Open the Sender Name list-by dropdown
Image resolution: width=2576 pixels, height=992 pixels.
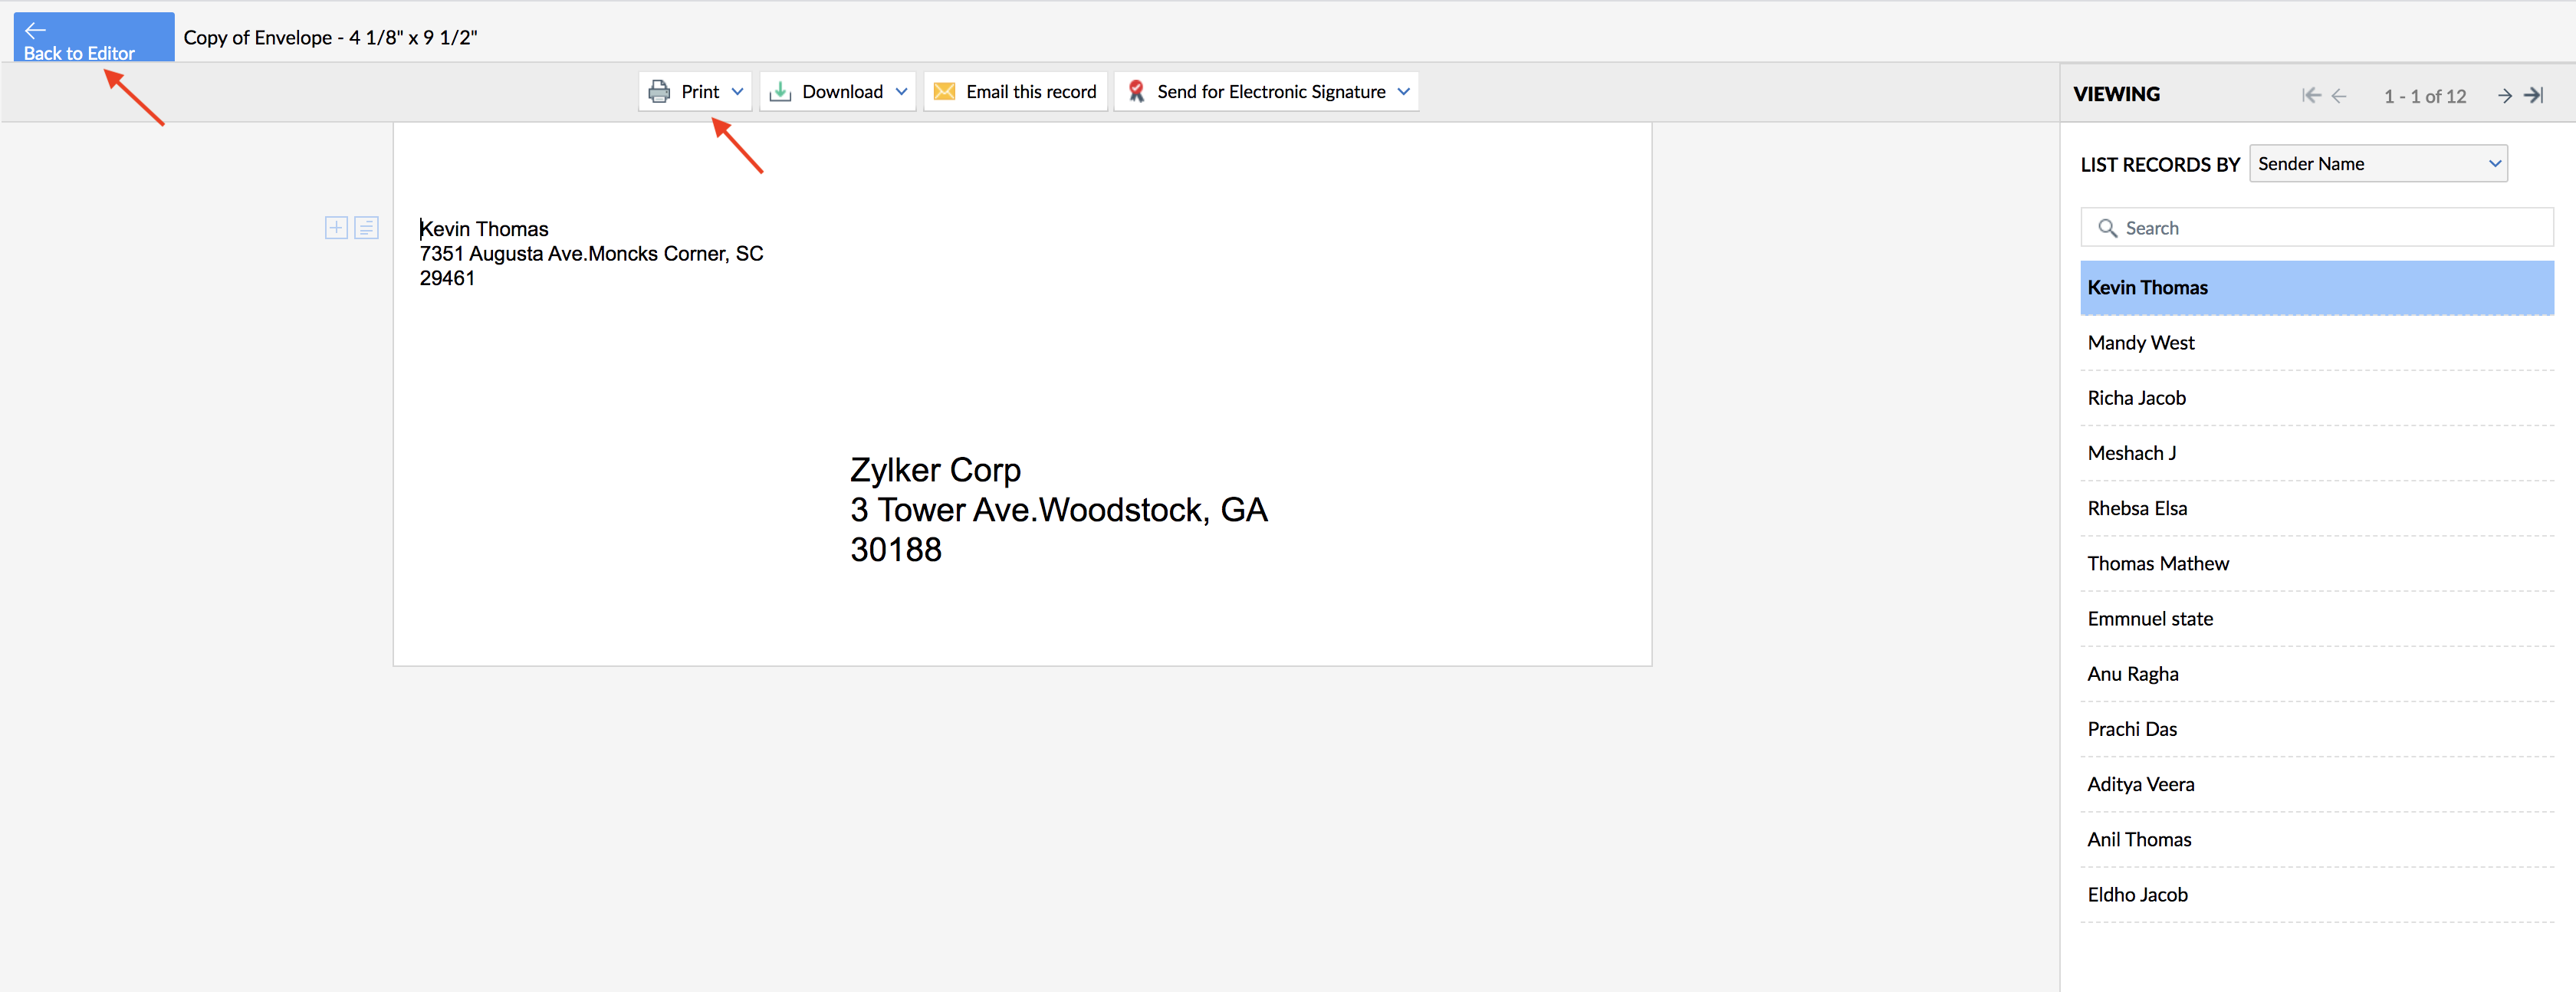tap(2378, 164)
